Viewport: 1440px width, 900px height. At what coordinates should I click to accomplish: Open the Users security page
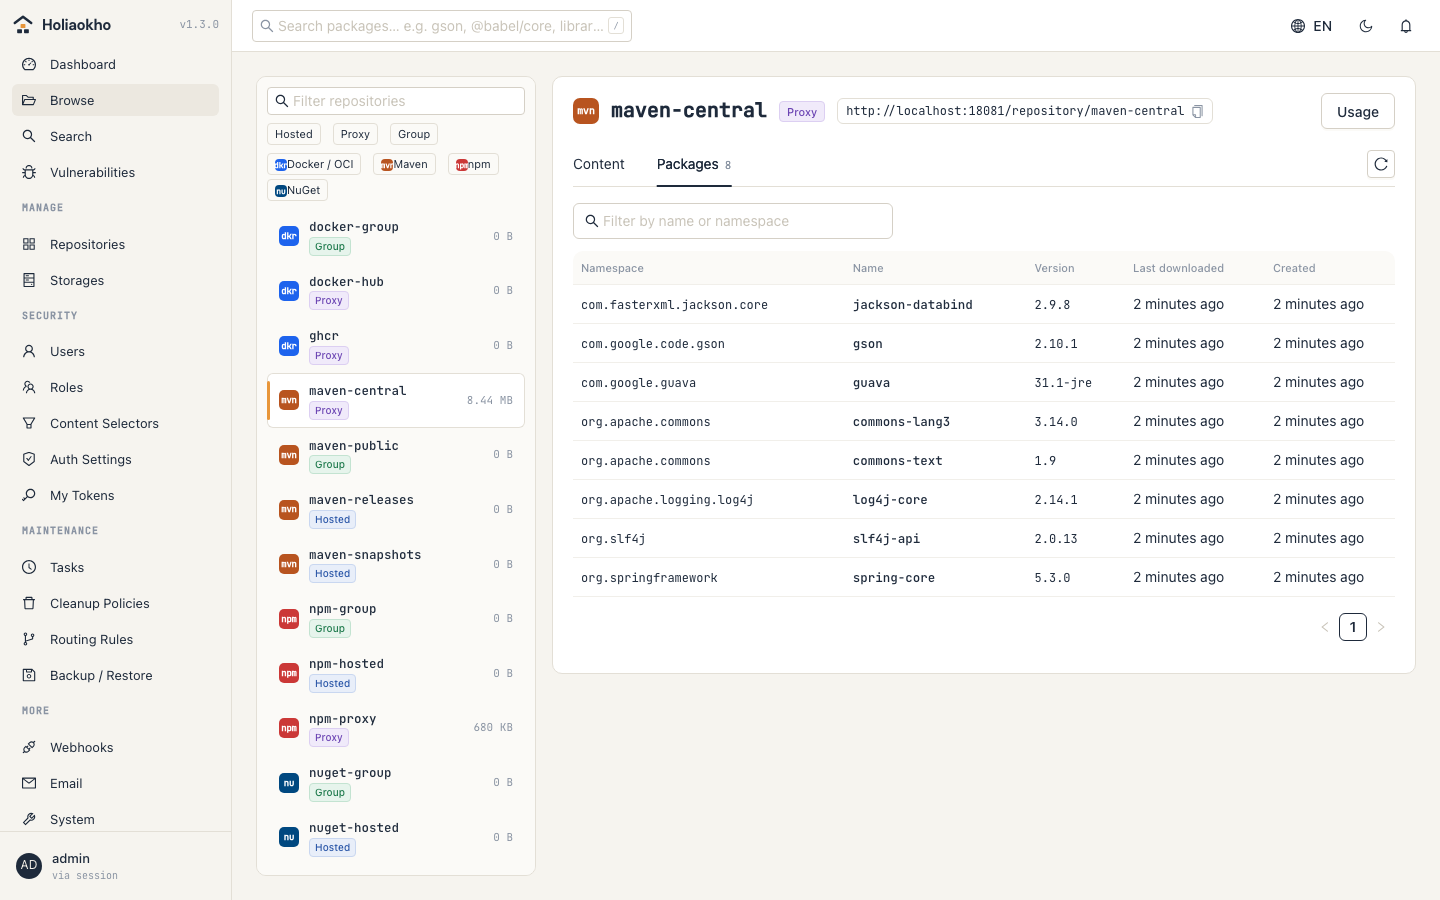[115, 351]
